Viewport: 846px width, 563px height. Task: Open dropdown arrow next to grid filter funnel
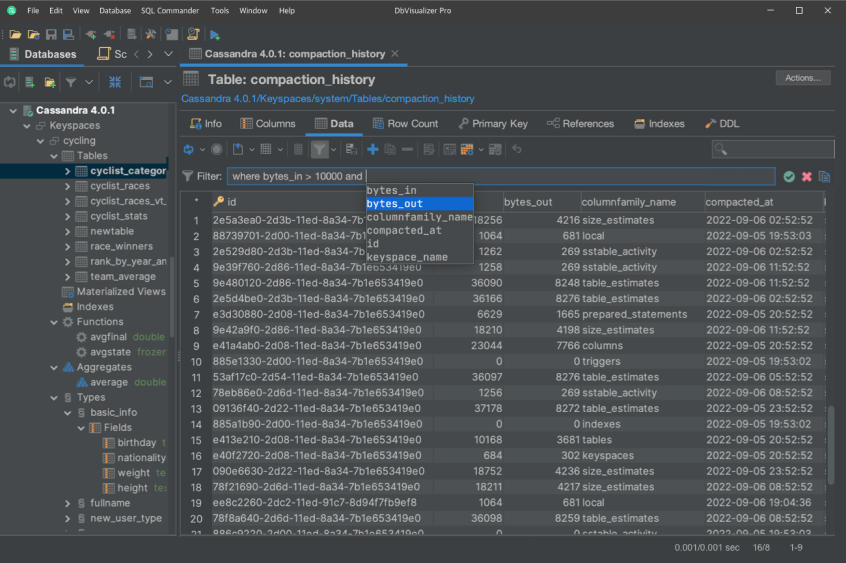point(333,150)
